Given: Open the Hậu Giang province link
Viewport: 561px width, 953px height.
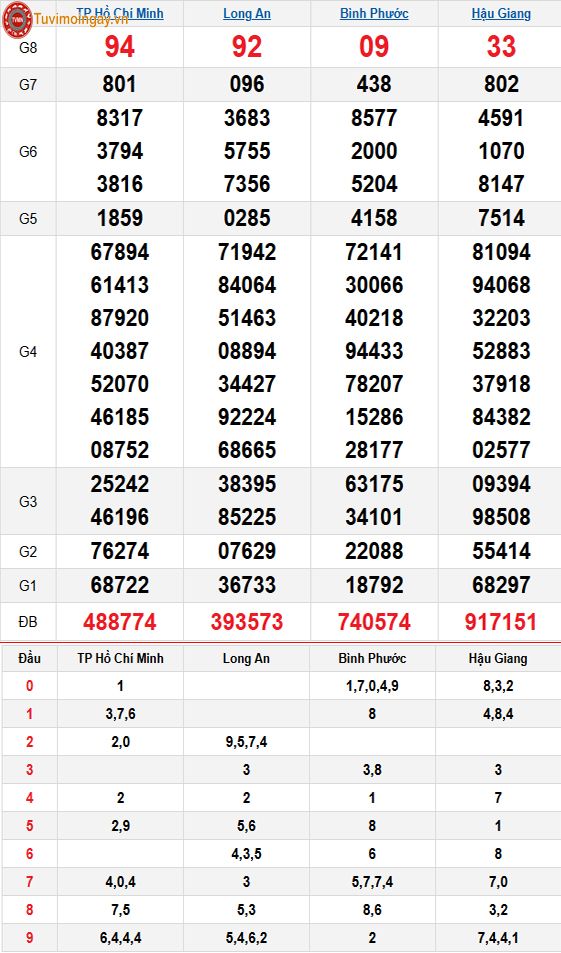Looking at the screenshot, I should [501, 13].
